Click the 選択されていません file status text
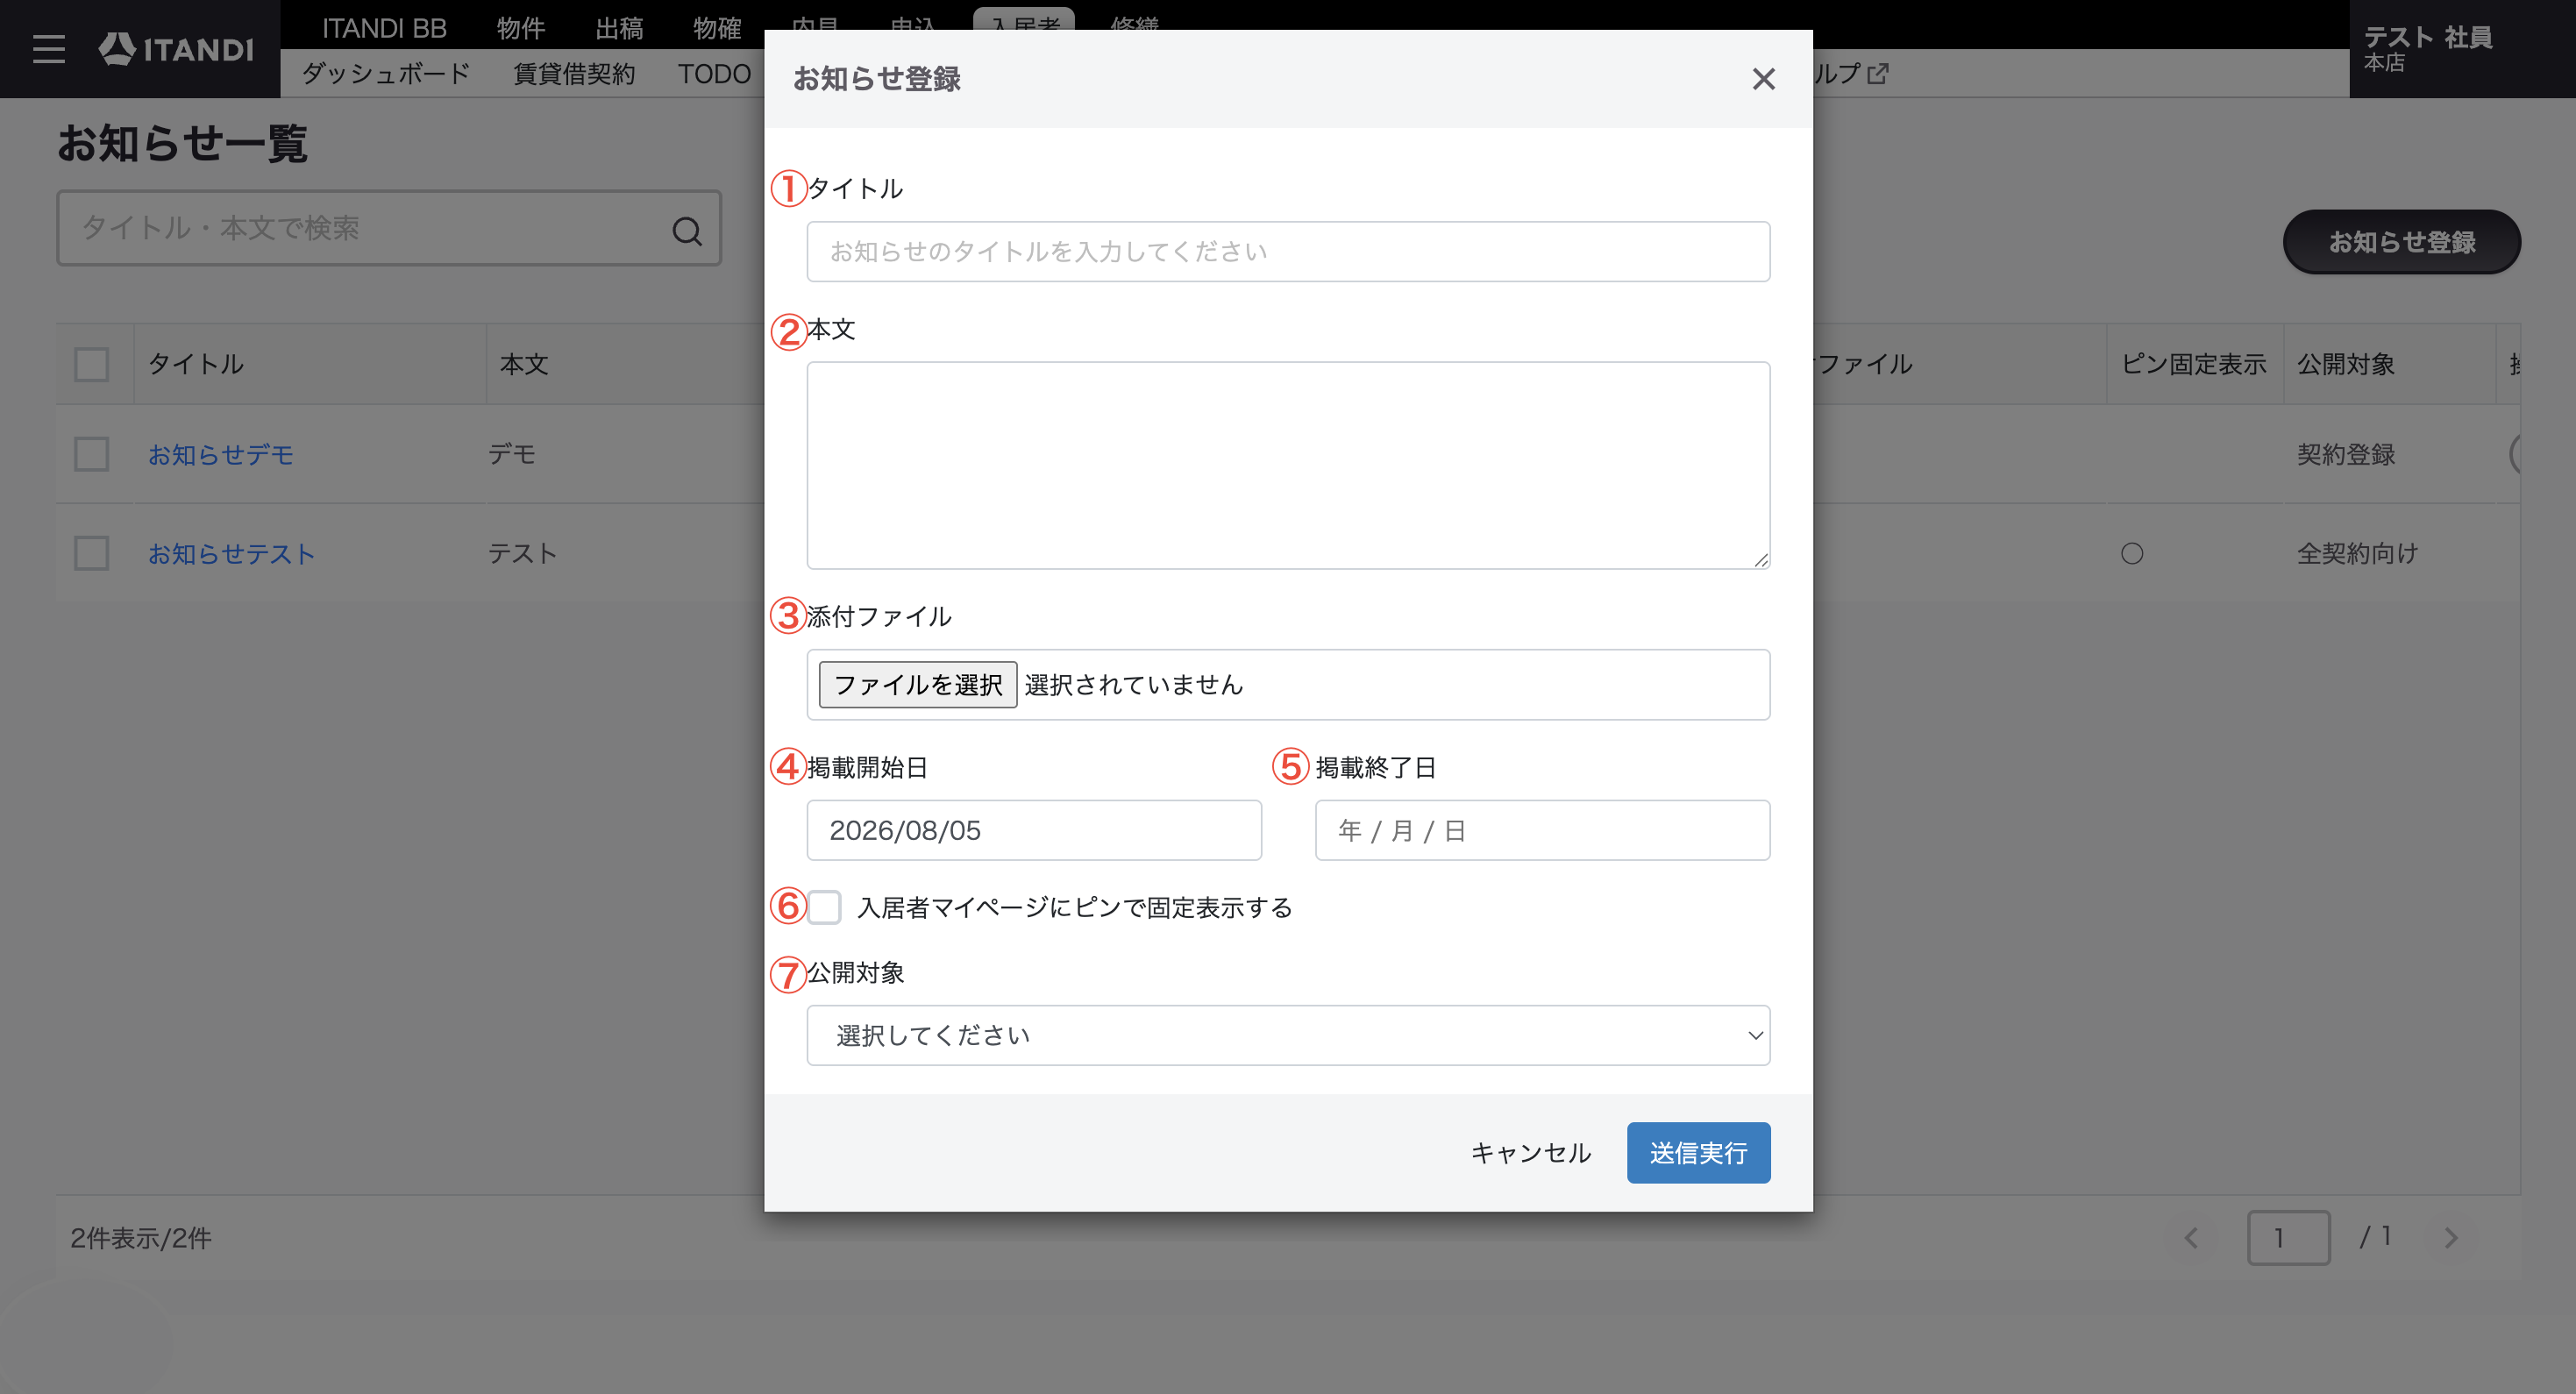The image size is (2576, 1394). point(1134,684)
